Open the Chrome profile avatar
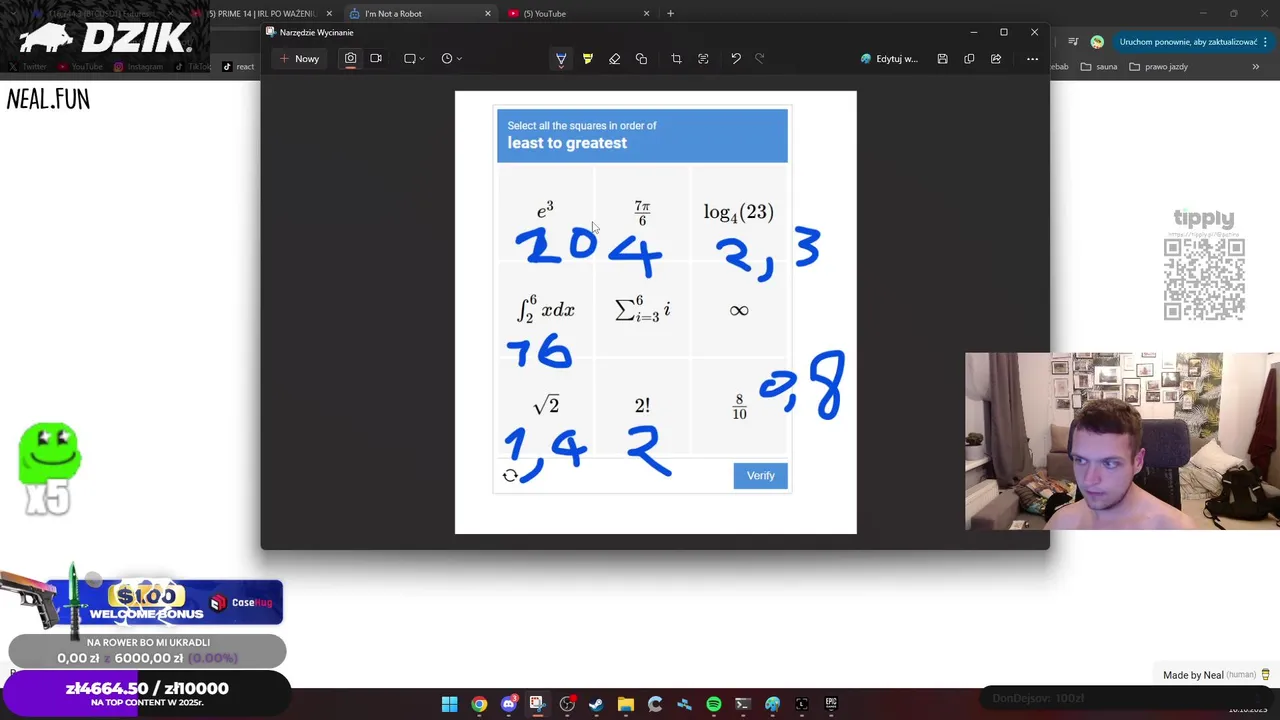The height and width of the screenshot is (720, 1280). 1097,42
